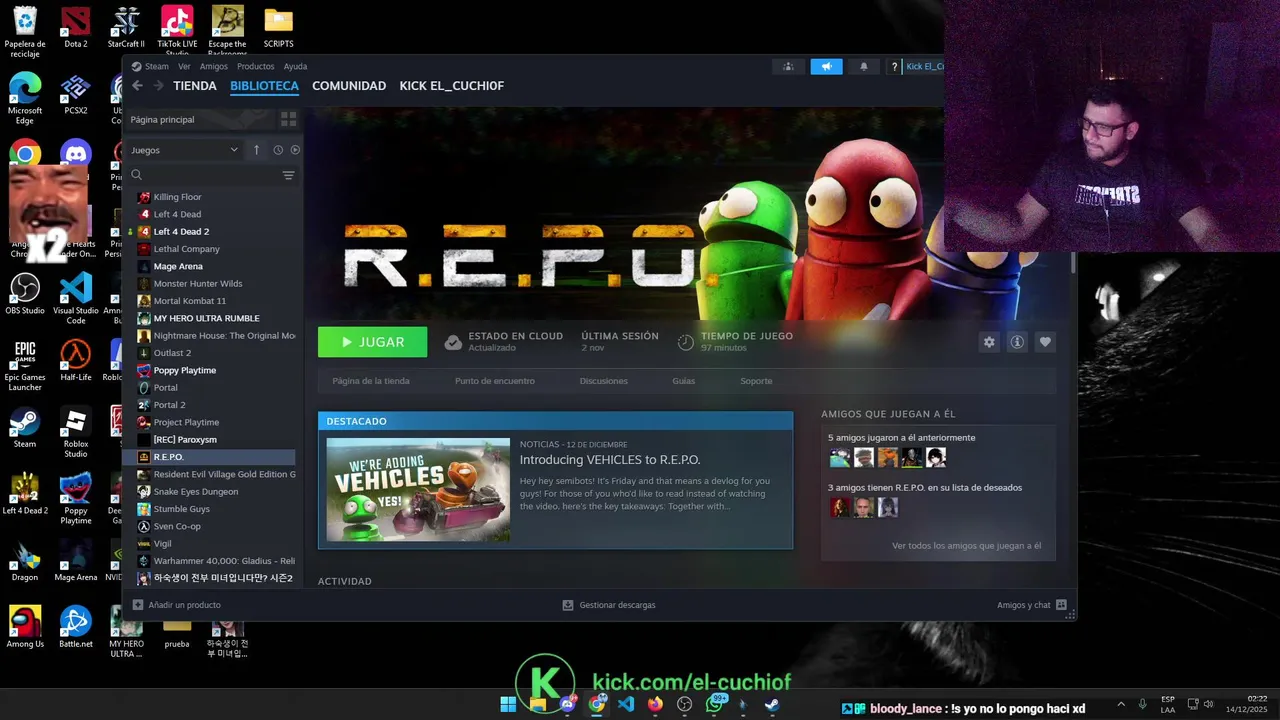
Task: Add R.E.P.O. to favorites heart icon
Action: pyautogui.click(x=1045, y=342)
